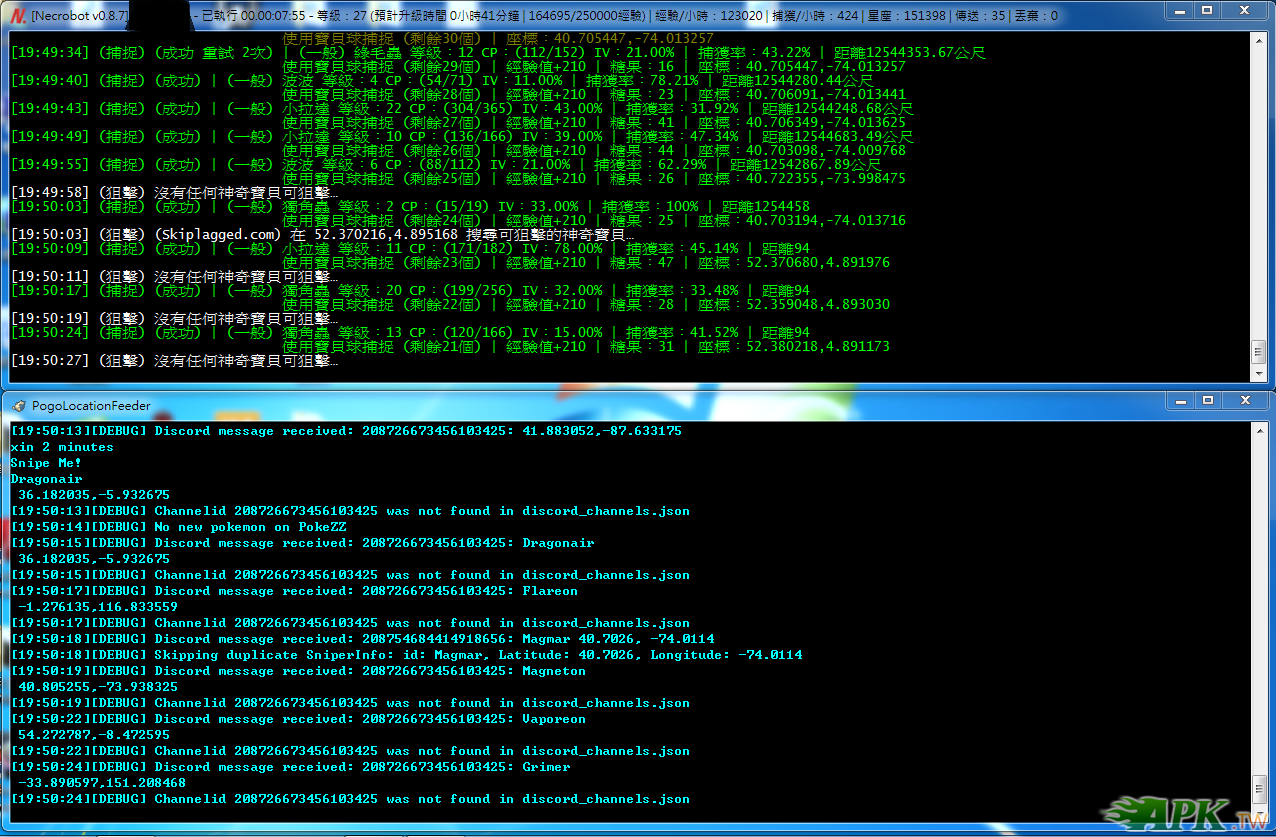Select the [19:50:19] snipe log line
Image resolution: width=1276 pixels, height=837 pixels.
click(174, 318)
